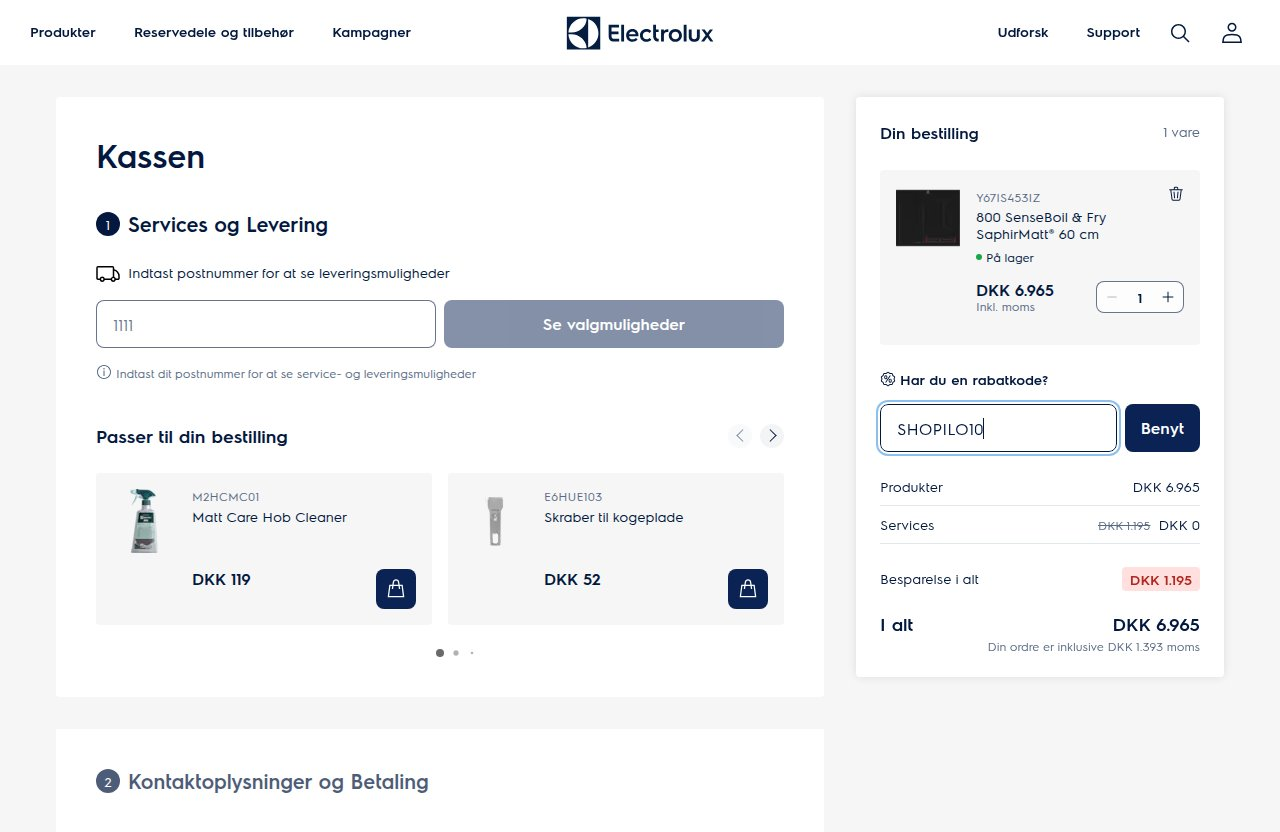Open Matt Care Hob Cleaner title
Screen dimensions: 1280x832
[x=270, y=518]
